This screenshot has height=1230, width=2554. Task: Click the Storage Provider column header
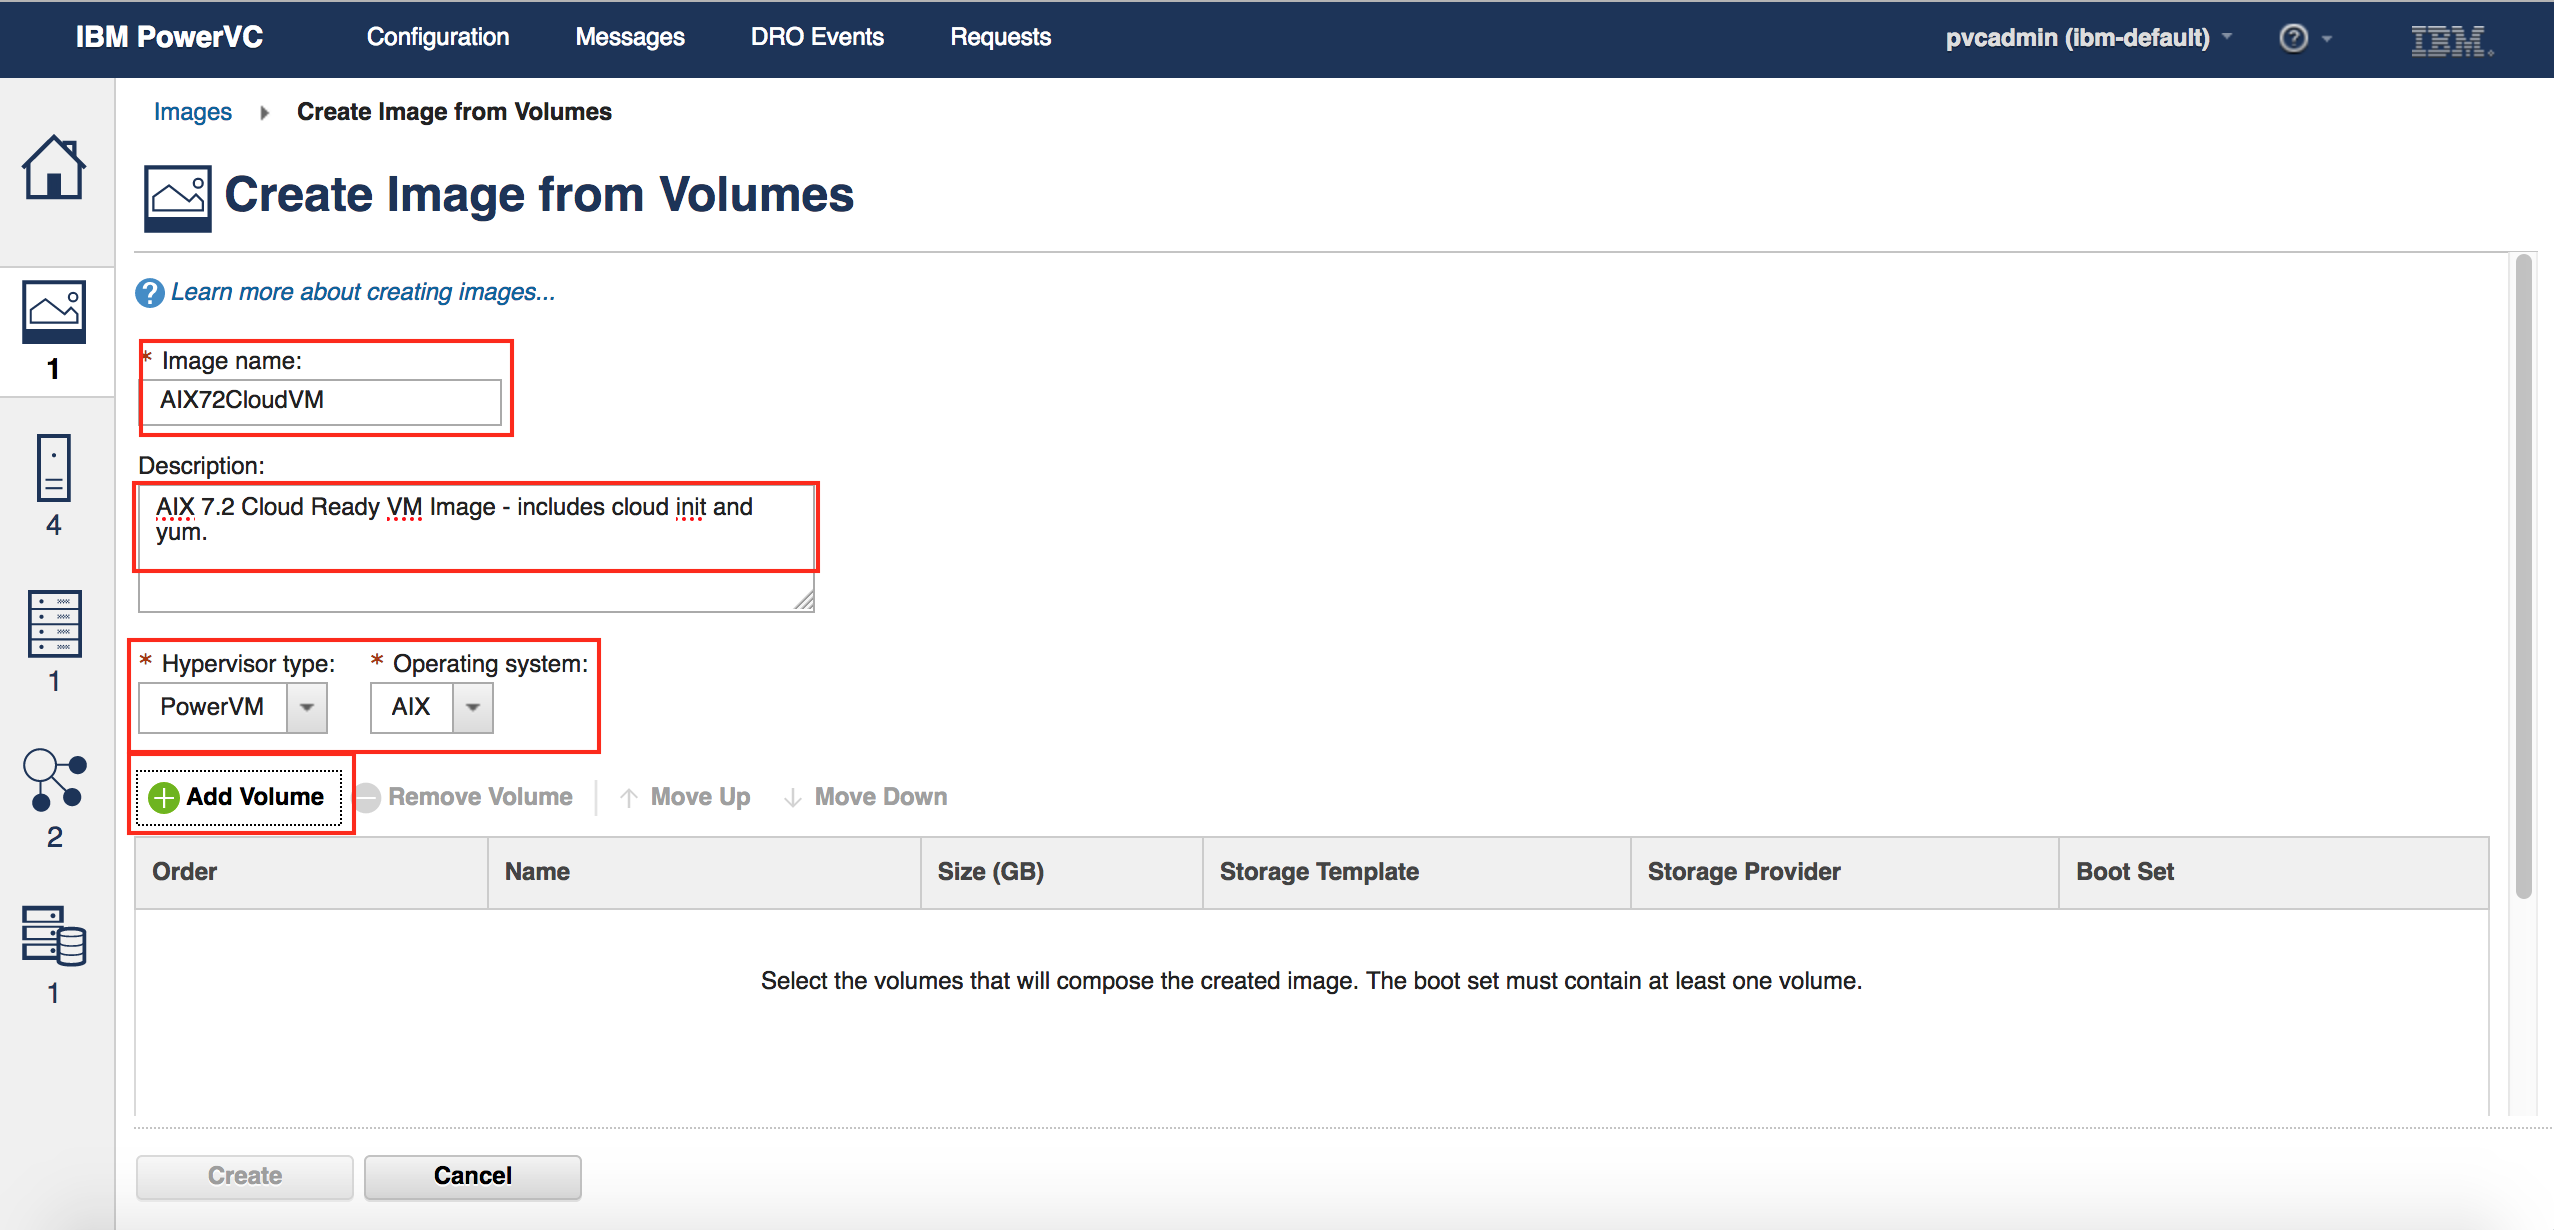tap(1845, 872)
